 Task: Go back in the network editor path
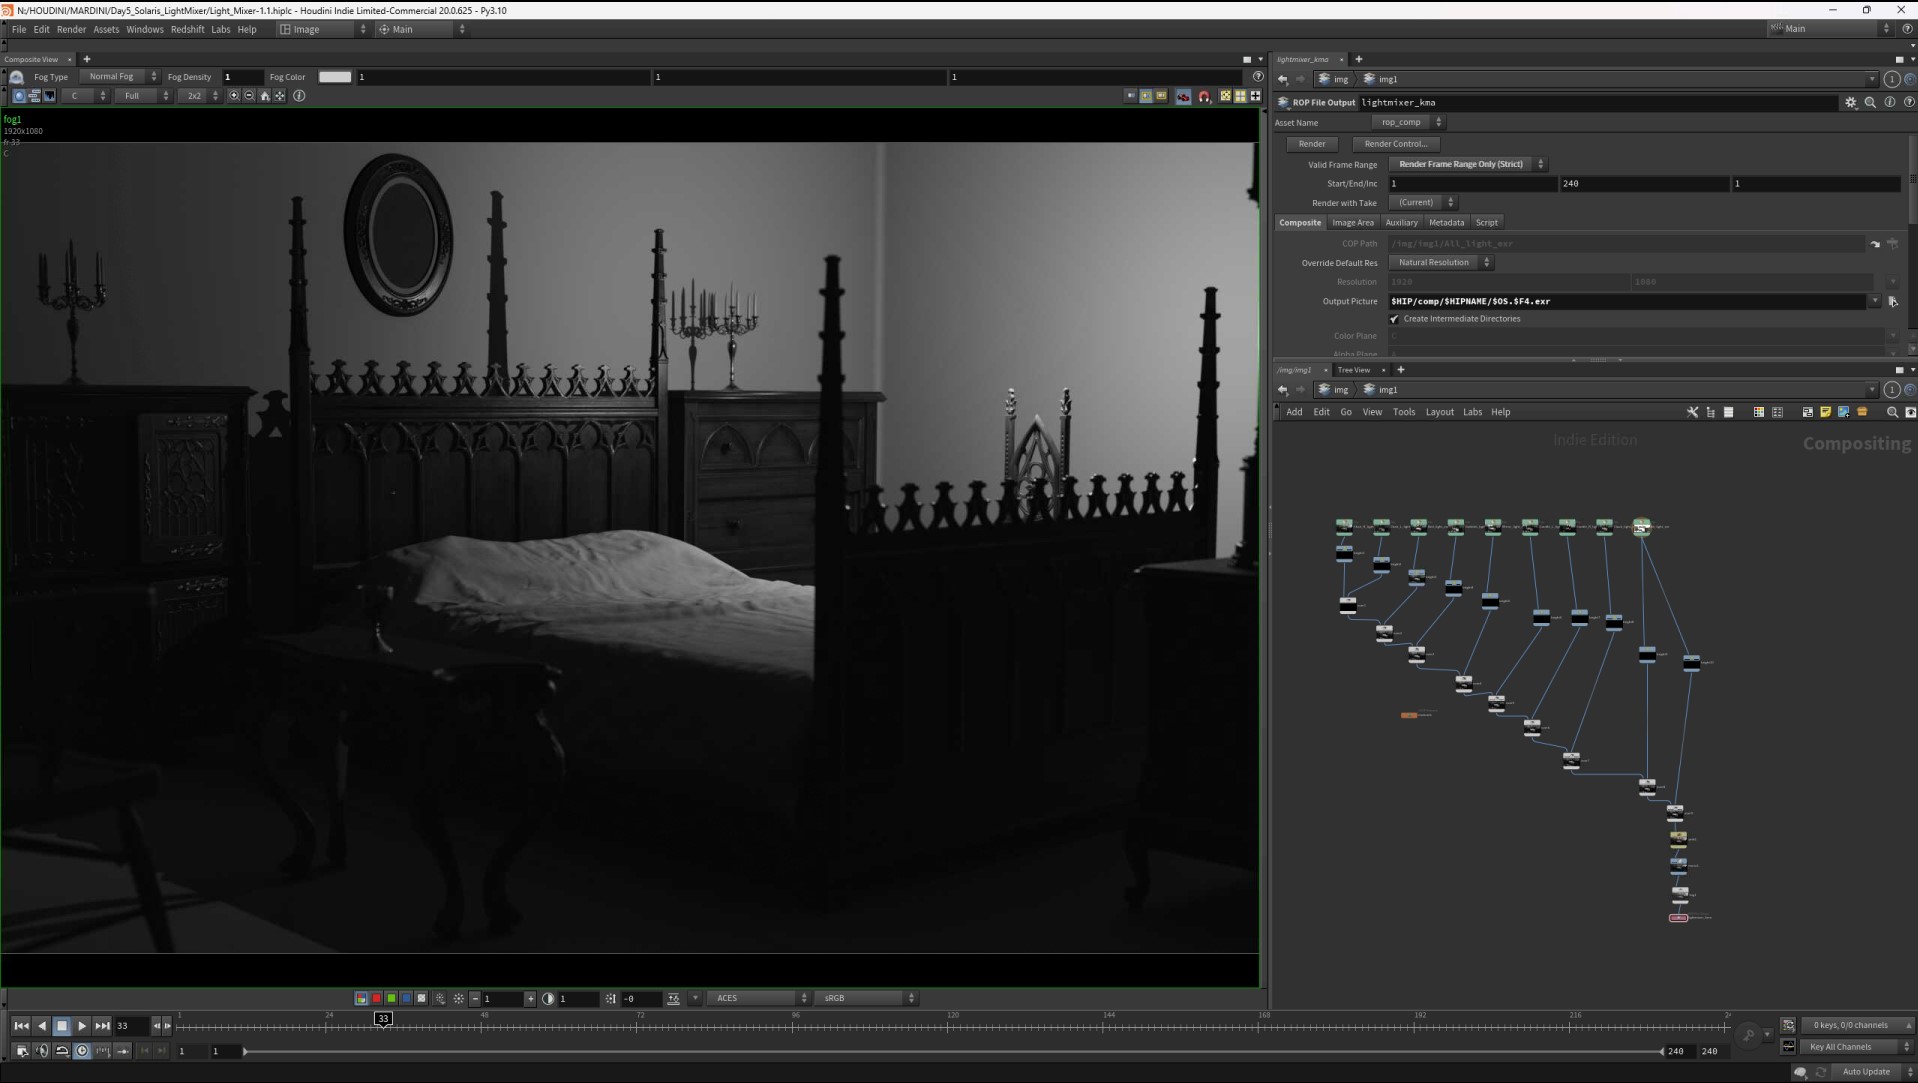tap(1283, 390)
